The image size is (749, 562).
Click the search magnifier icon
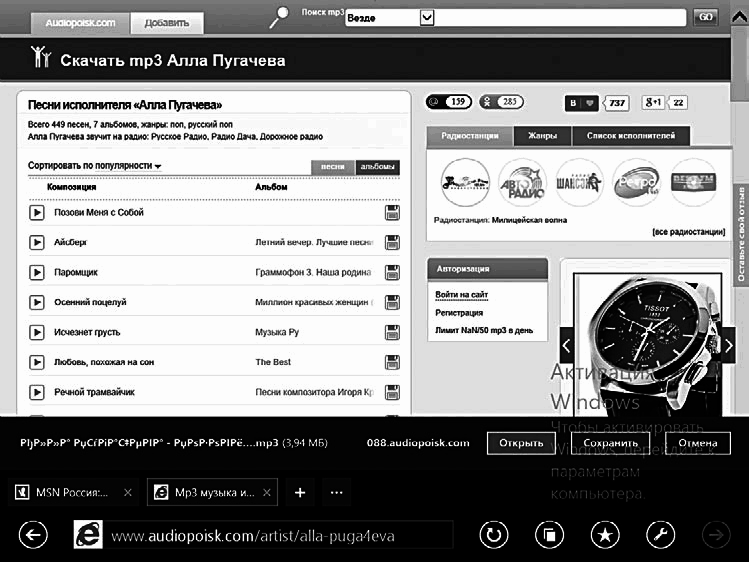click(279, 17)
